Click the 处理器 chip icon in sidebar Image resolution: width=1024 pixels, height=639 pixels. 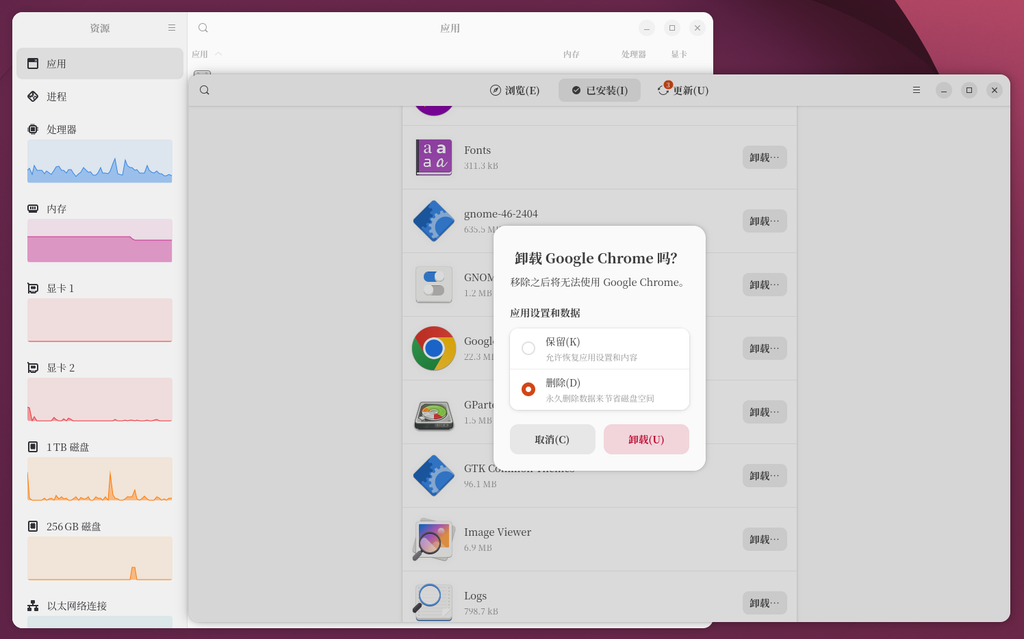point(33,129)
